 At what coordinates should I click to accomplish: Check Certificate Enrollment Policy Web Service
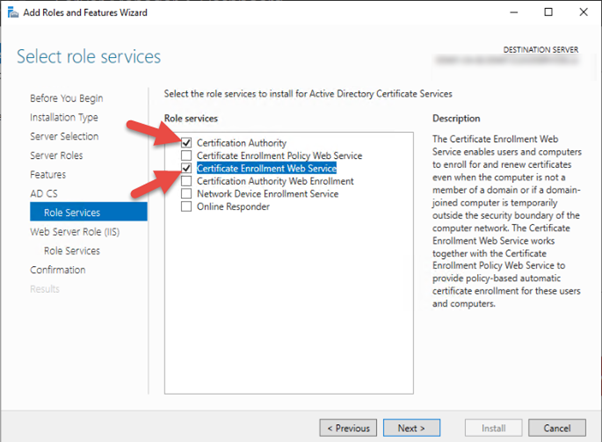[x=186, y=156]
